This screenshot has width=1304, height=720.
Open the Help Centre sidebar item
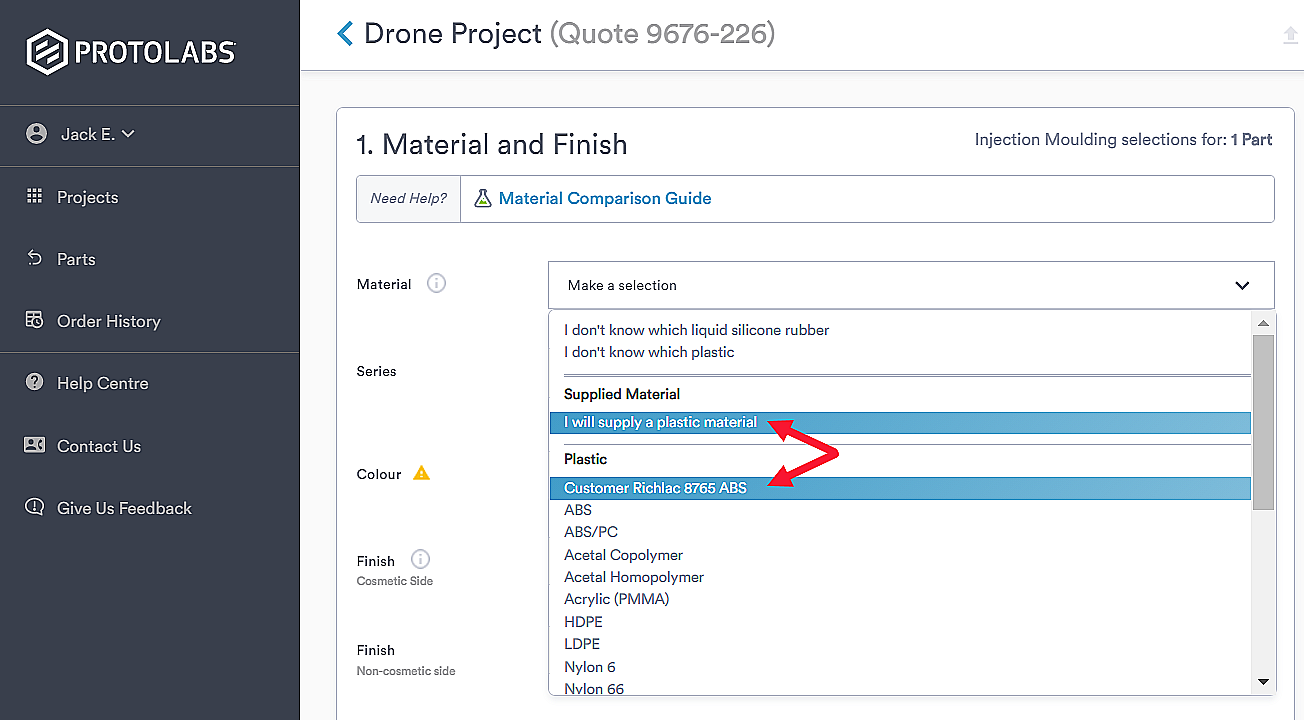pyautogui.click(x=103, y=383)
